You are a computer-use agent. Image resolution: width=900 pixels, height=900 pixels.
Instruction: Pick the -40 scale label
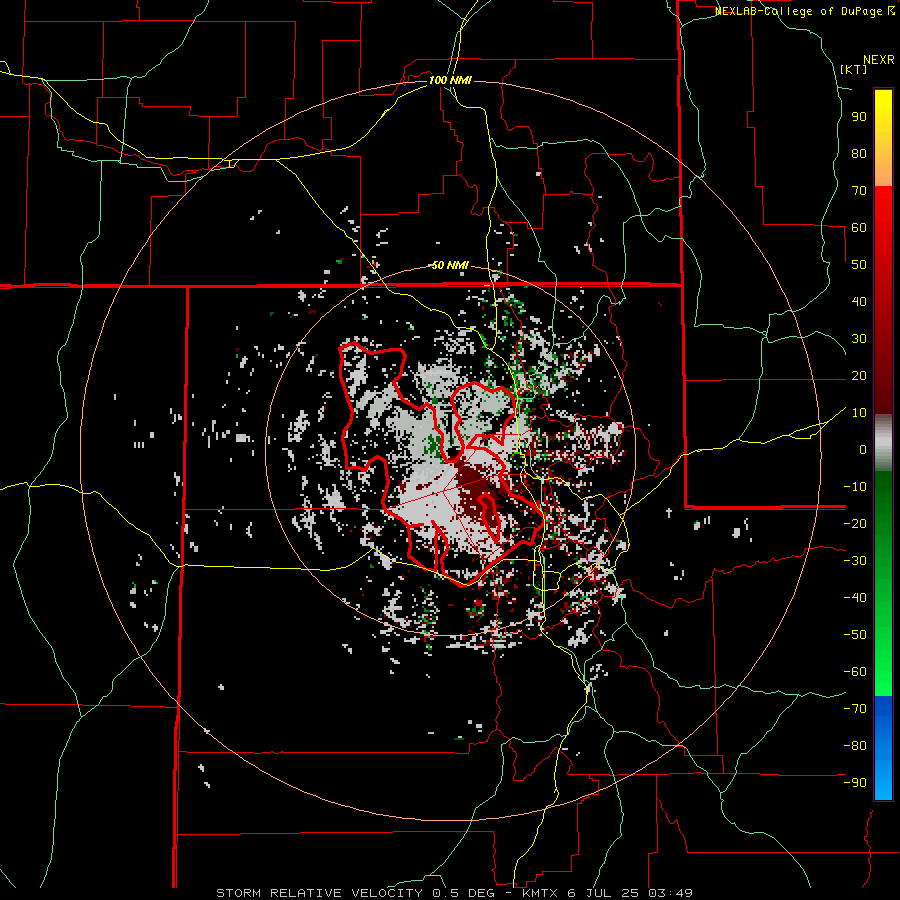pyautogui.click(x=855, y=598)
